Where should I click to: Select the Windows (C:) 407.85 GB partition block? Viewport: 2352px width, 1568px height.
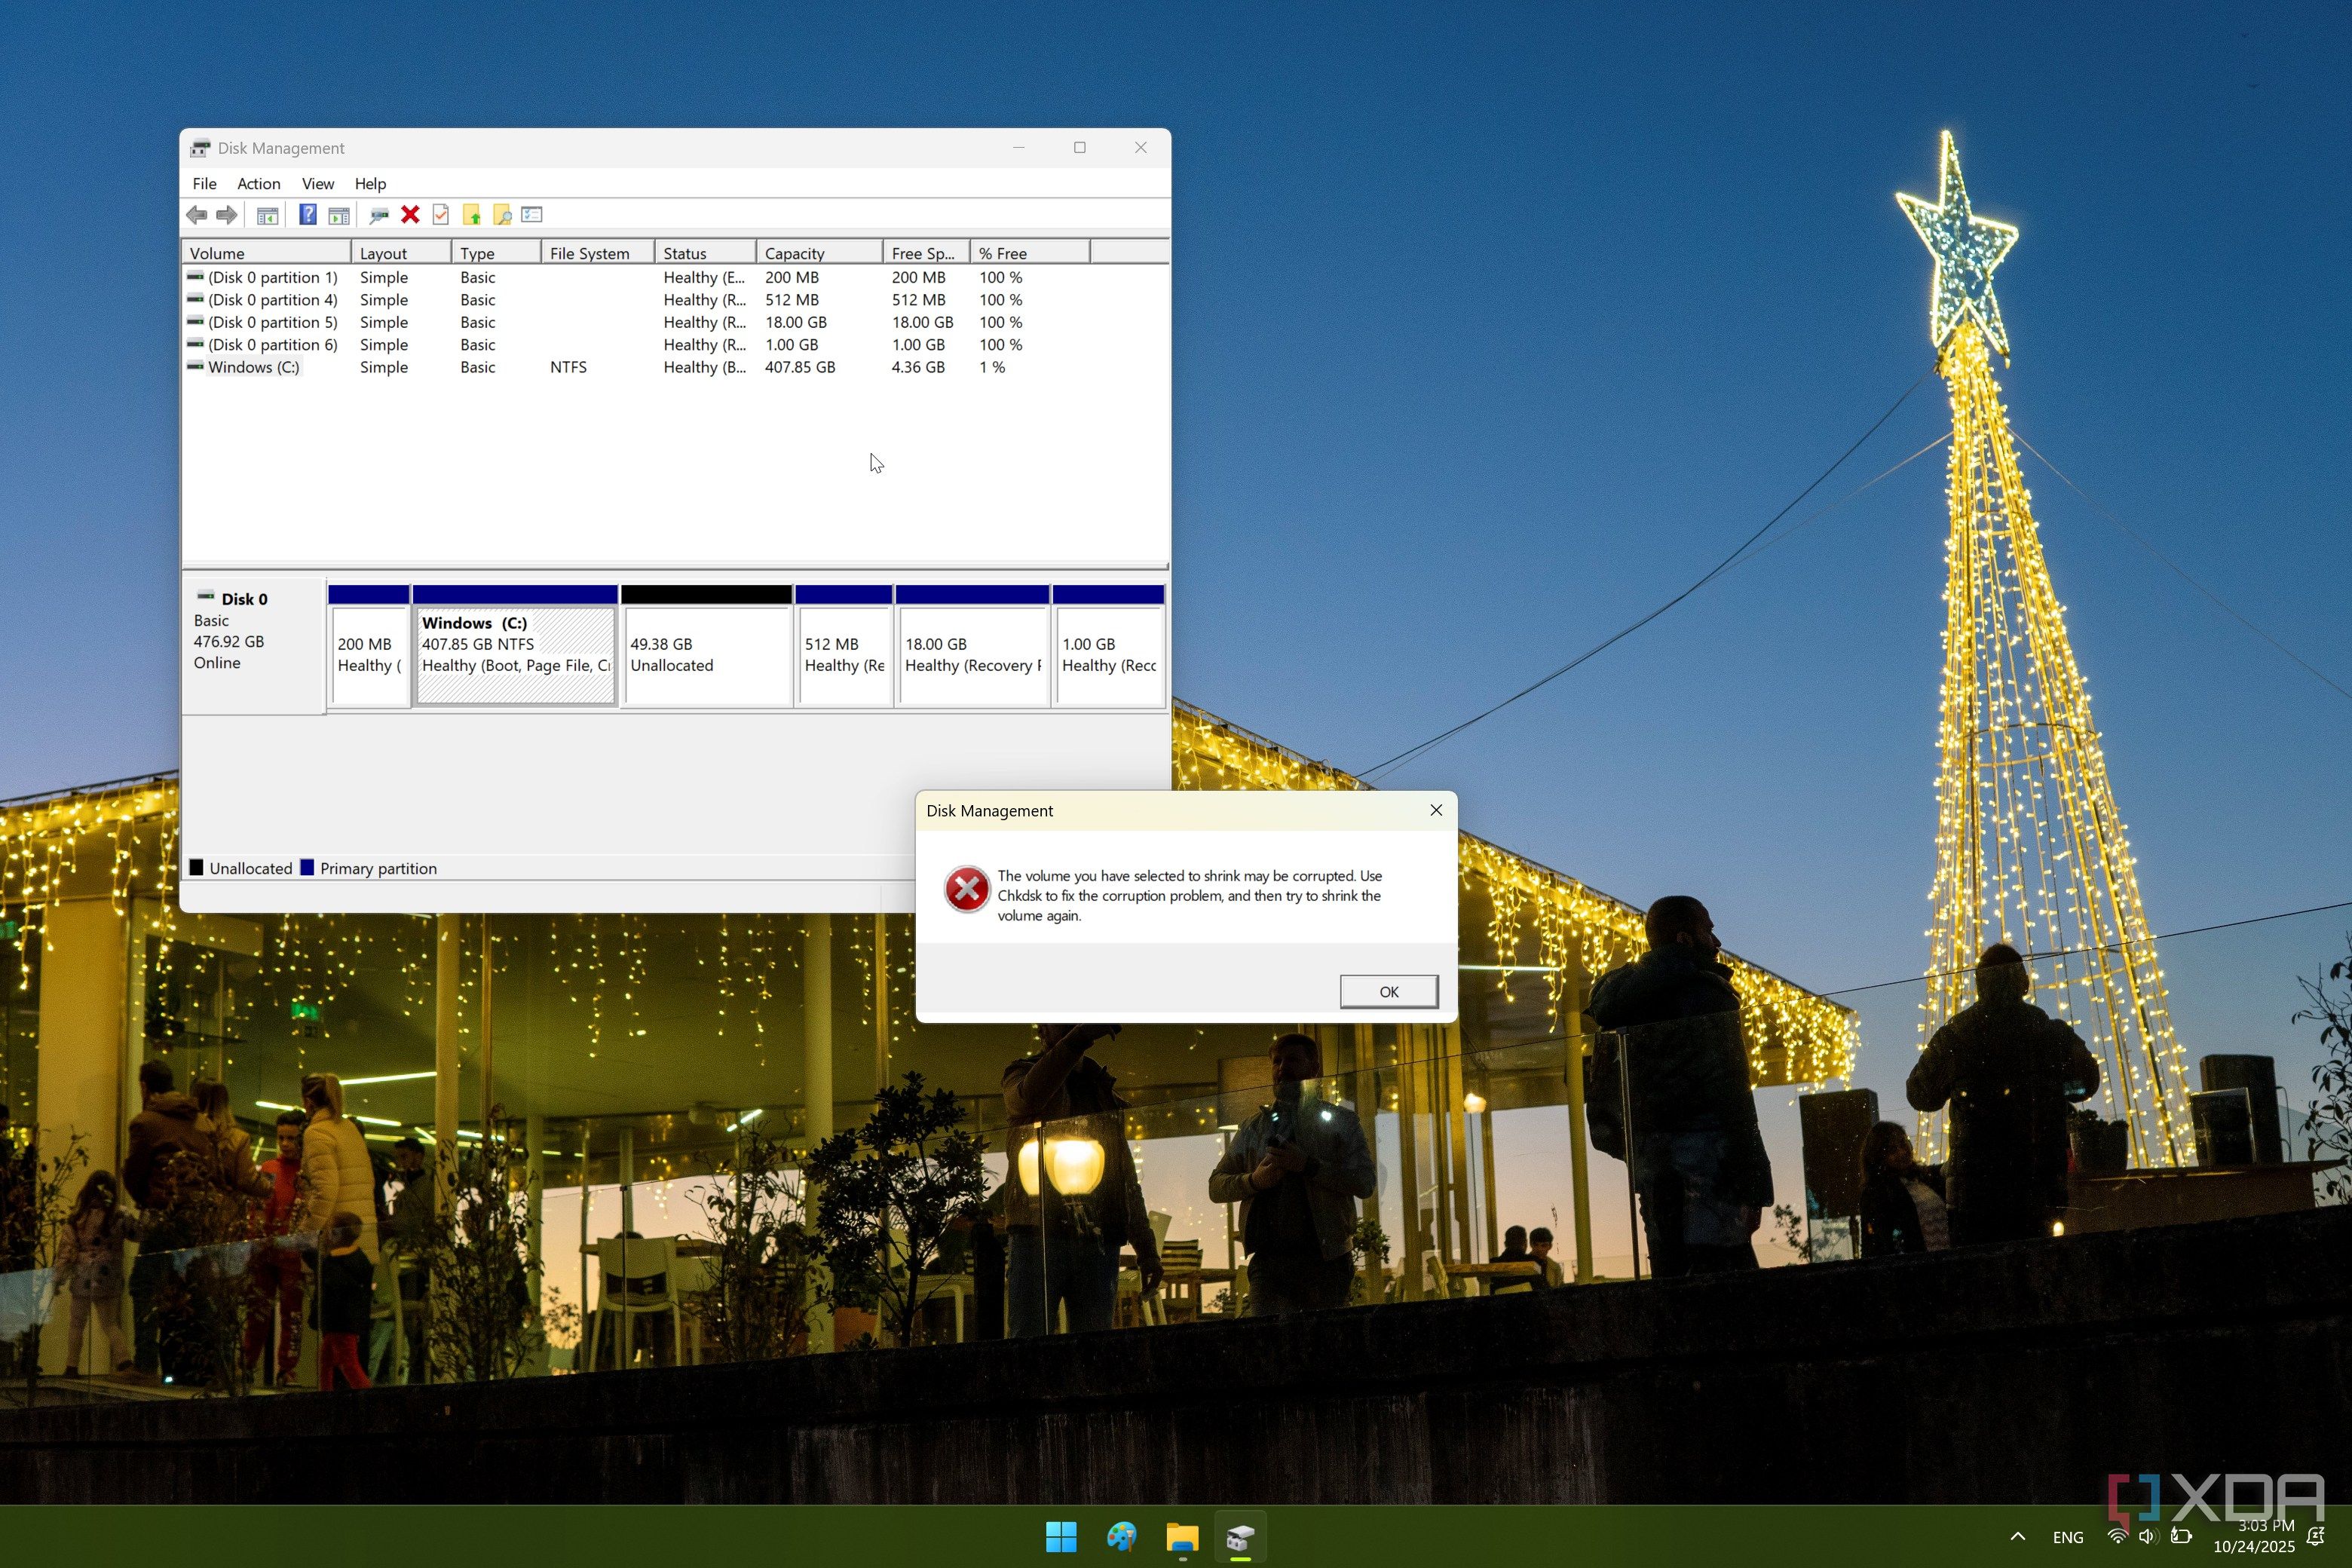pos(515,647)
